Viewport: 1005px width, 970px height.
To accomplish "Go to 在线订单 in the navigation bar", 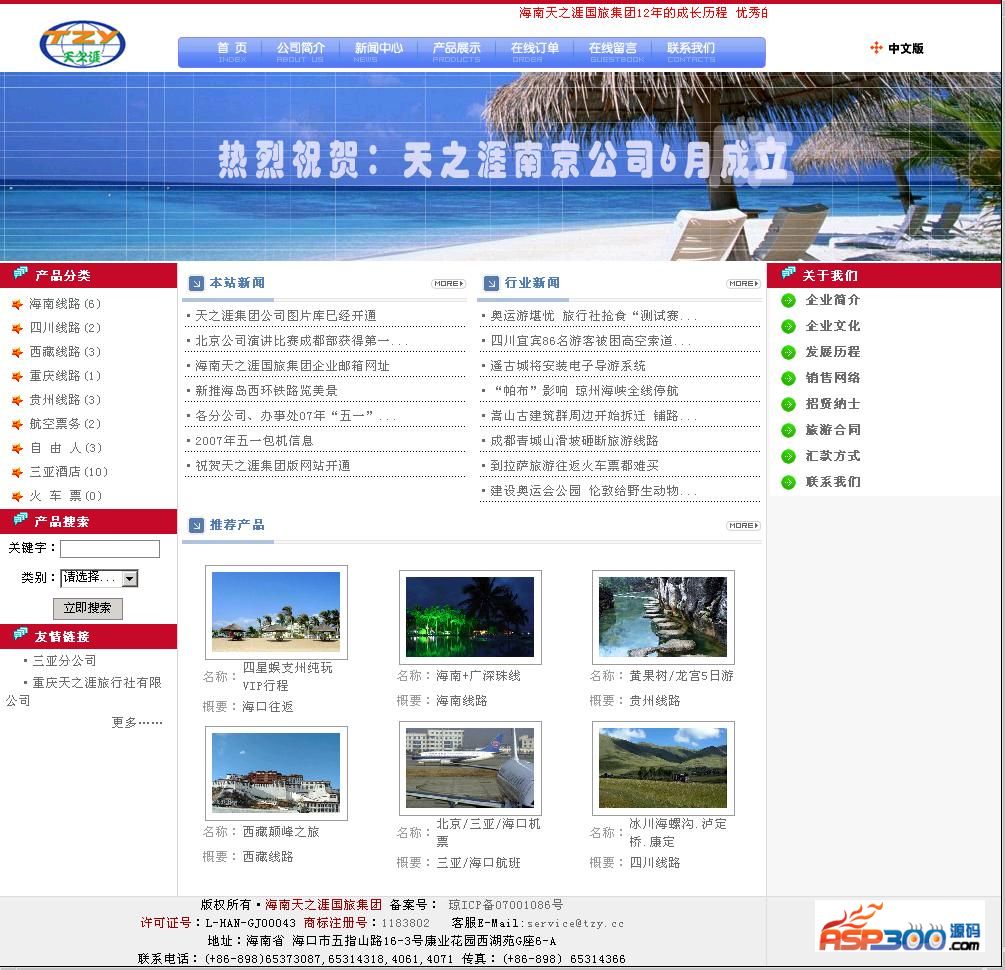I will point(534,51).
